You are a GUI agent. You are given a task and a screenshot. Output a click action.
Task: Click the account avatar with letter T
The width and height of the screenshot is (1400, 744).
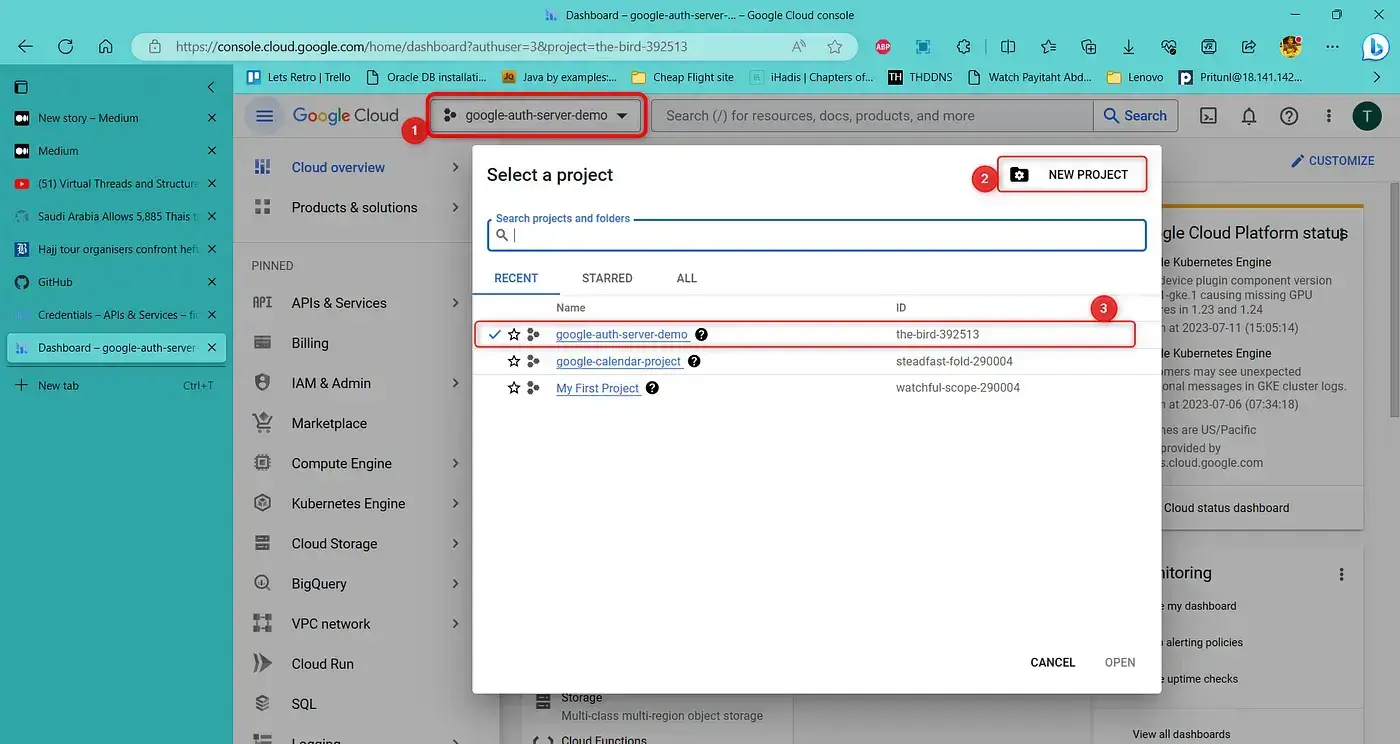(1366, 116)
